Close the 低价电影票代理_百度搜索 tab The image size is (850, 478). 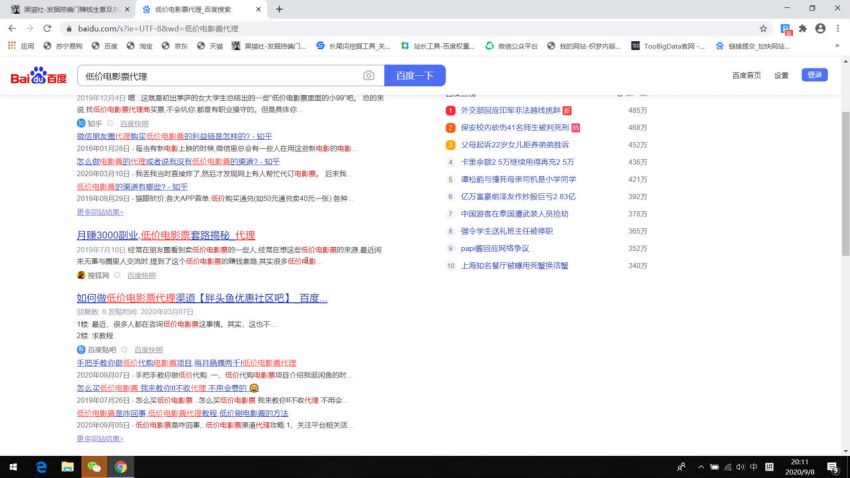pos(258,9)
